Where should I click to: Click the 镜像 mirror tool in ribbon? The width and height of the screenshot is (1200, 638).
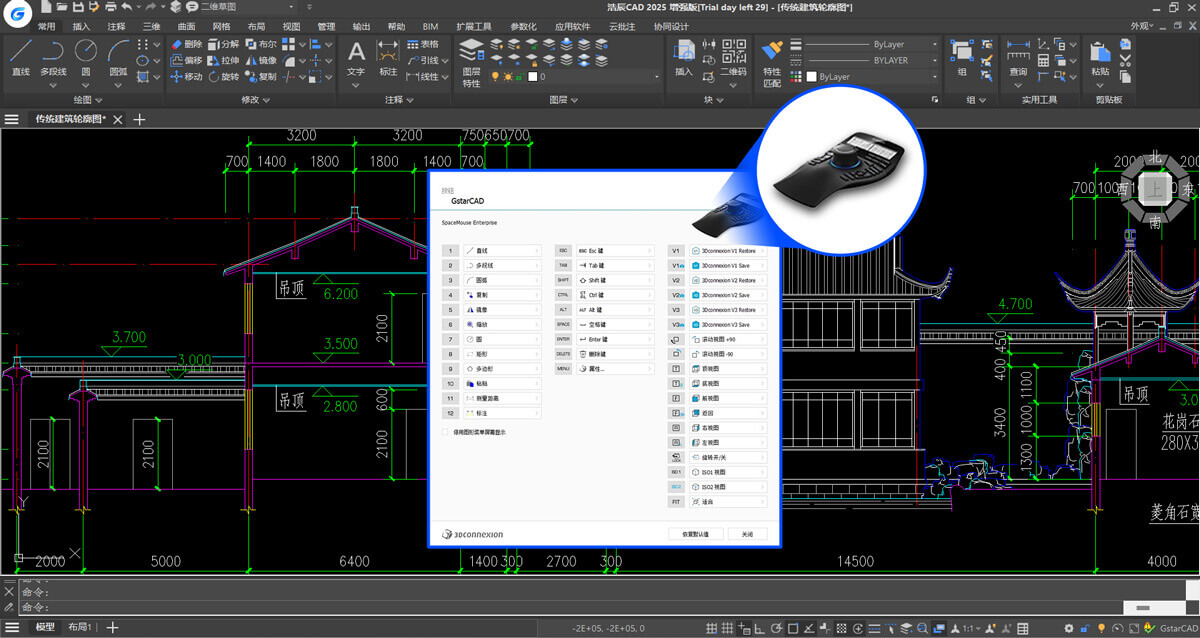[260, 60]
